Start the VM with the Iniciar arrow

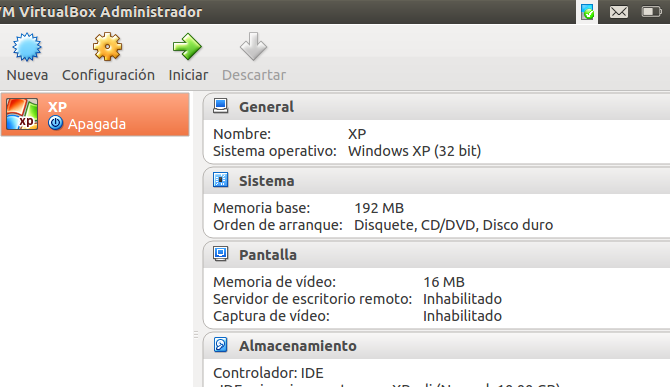pos(187,47)
